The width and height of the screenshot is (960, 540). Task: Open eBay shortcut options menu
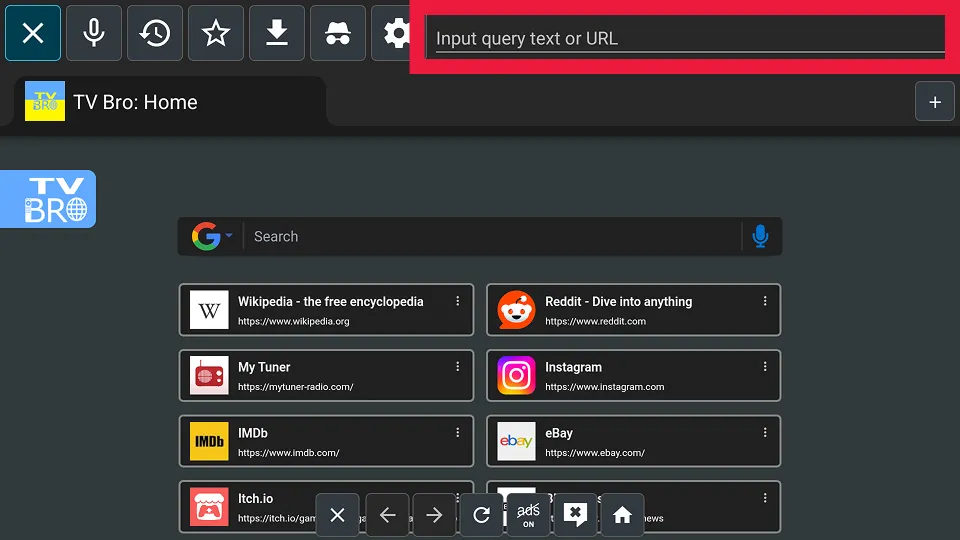765,433
